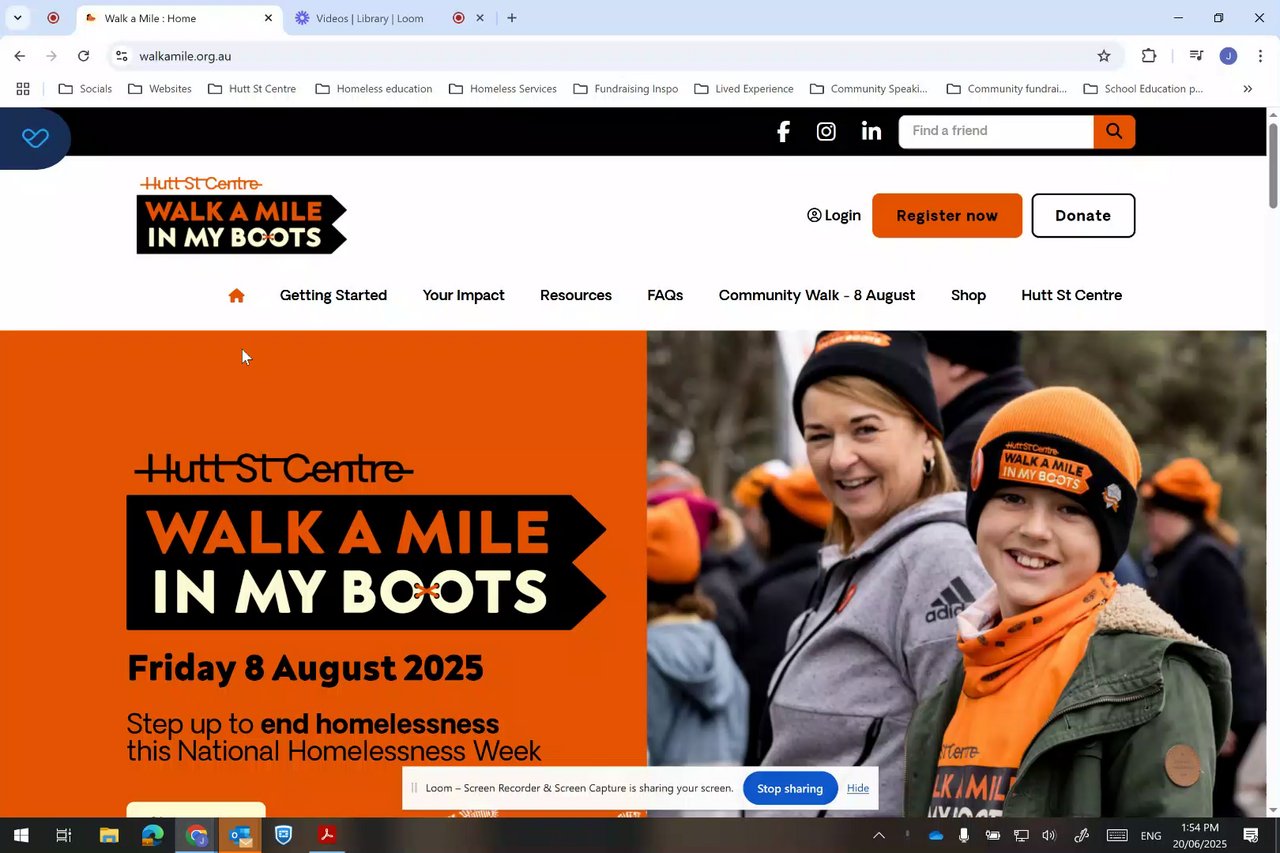Viewport: 1280px width, 853px height.
Task: Click the ENG language indicator
Action: (x=1151, y=836)
